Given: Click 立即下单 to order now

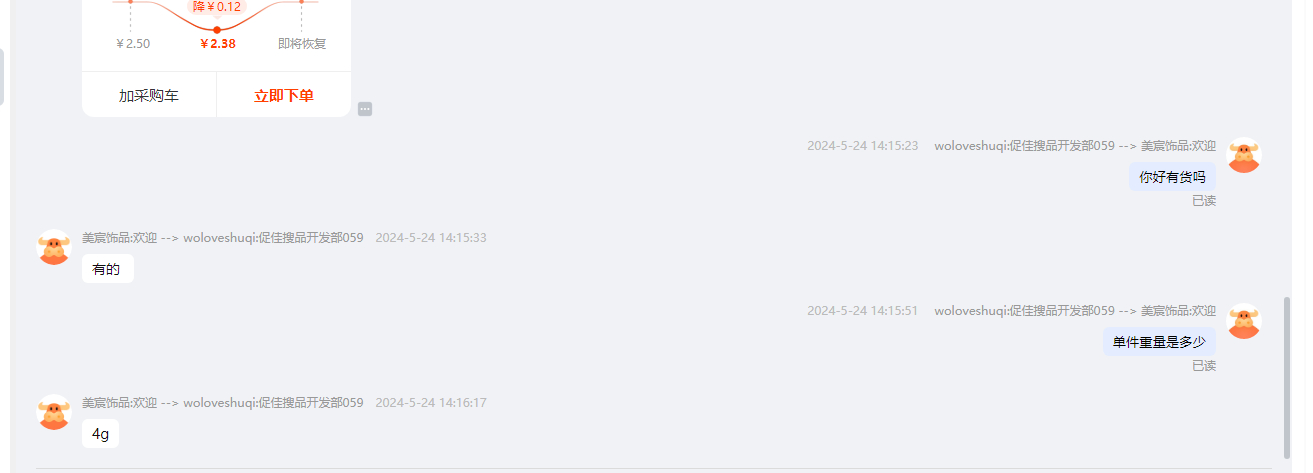Looking at the screenshot, I should coord(284,96).
